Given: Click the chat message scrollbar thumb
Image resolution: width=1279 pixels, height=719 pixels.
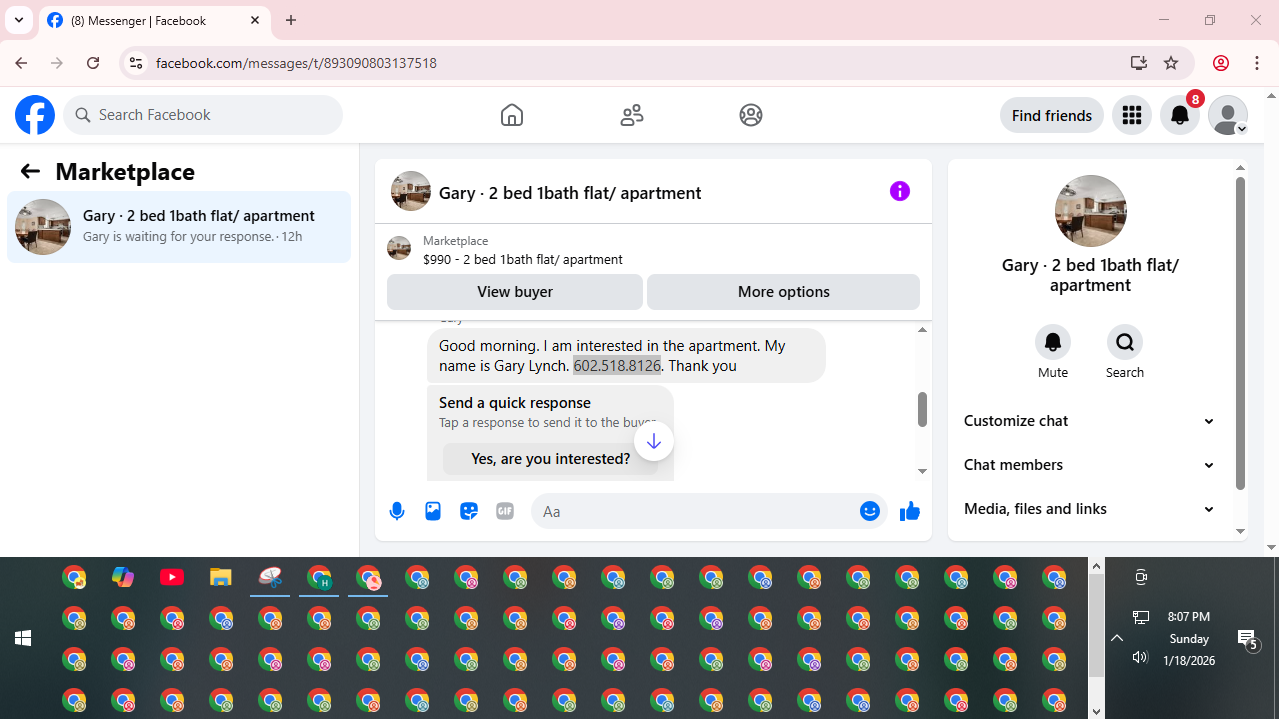Looking at the screenshot, I should 922,408.
